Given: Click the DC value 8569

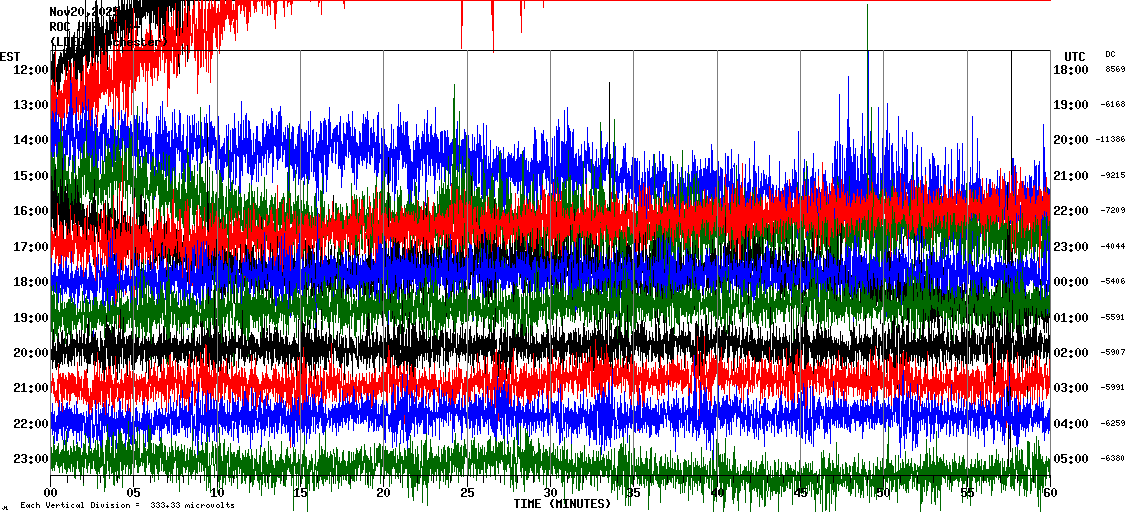Looking at the screenshot, I should coord(1115,70).
